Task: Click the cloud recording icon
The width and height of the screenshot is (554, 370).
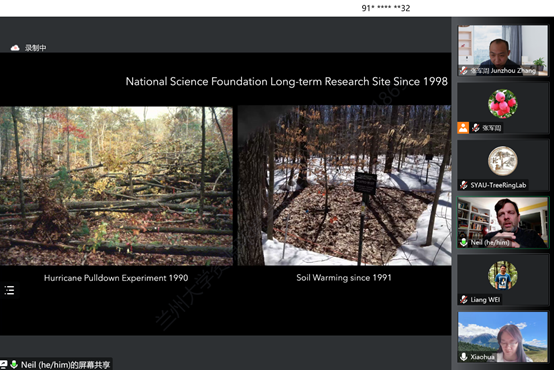Action: tap(15, 48)
